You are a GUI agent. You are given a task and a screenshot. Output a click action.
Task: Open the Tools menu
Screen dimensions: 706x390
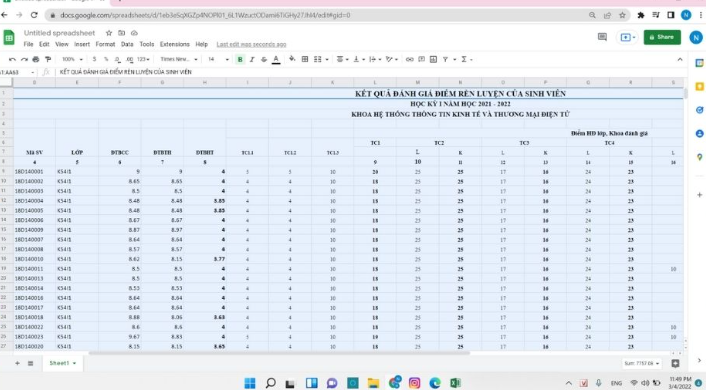click(x=147, y=44)
